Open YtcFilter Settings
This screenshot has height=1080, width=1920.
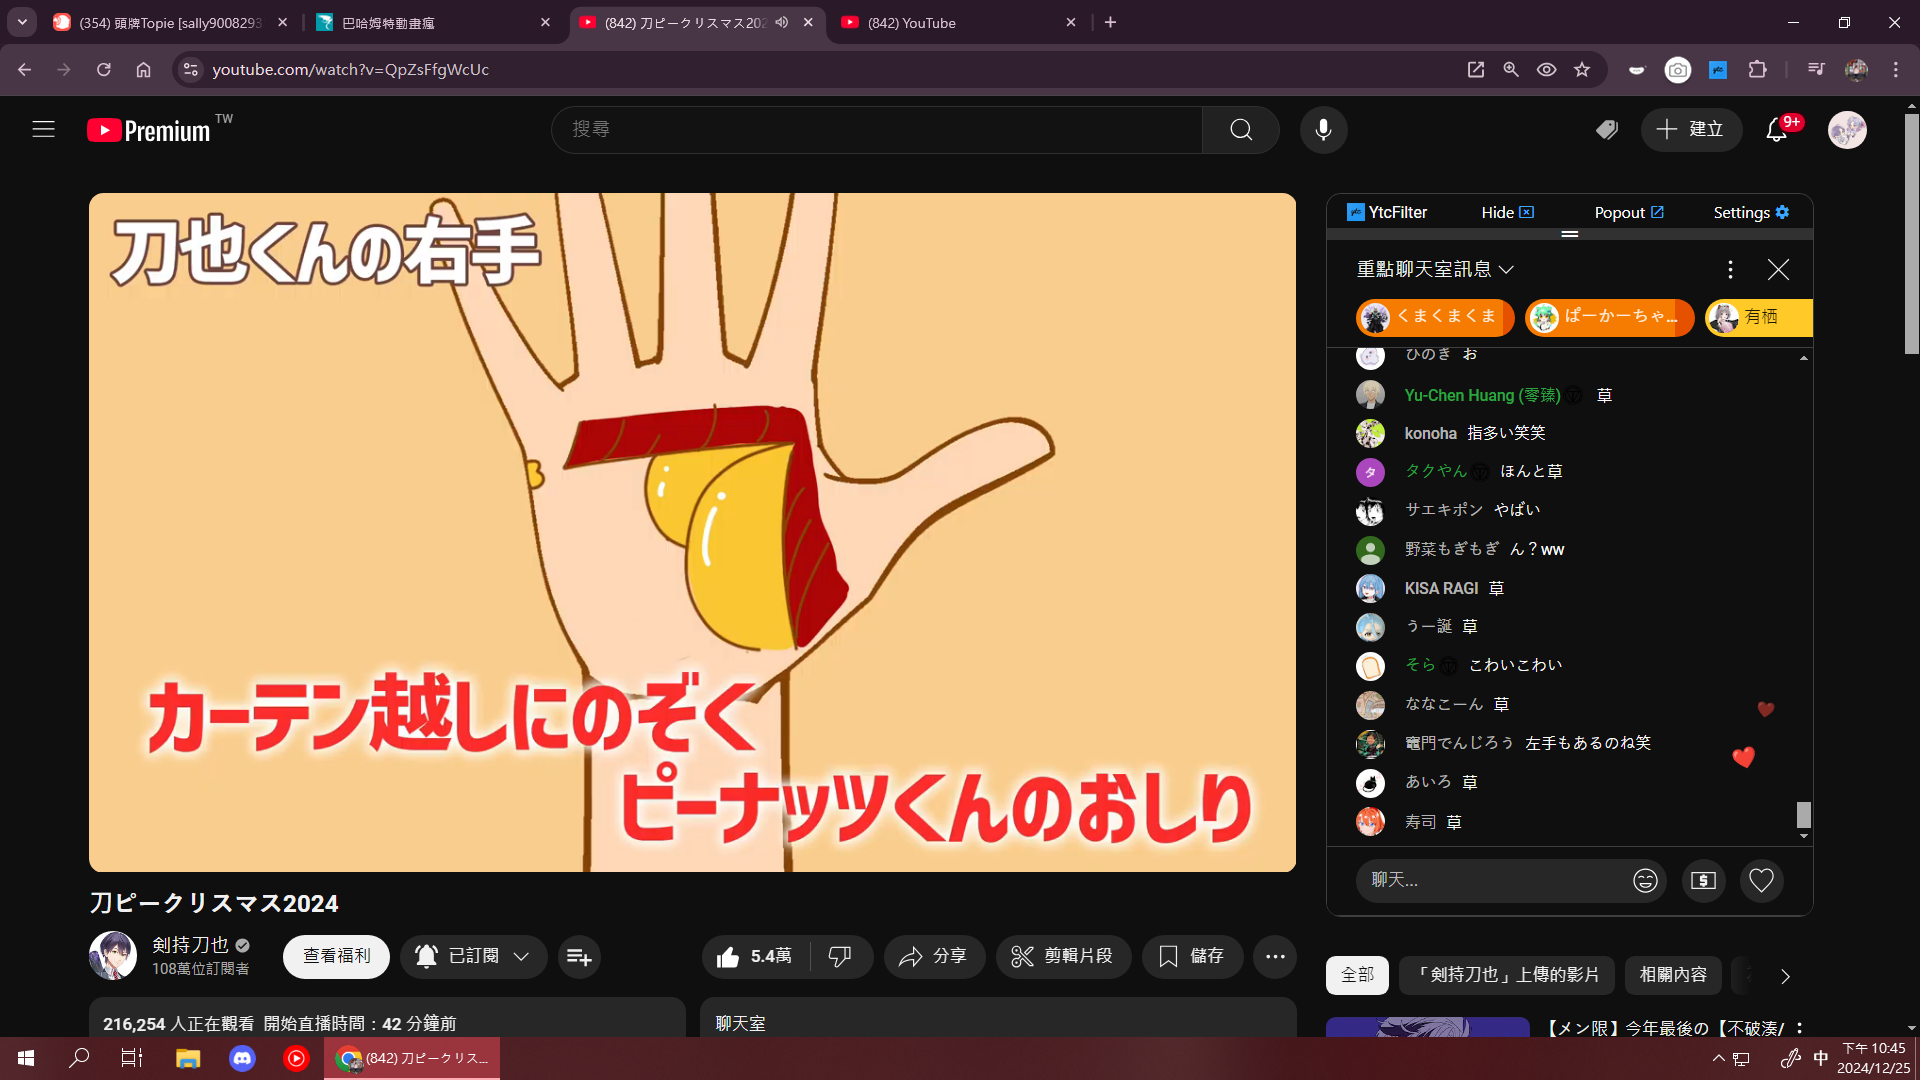1751,212
